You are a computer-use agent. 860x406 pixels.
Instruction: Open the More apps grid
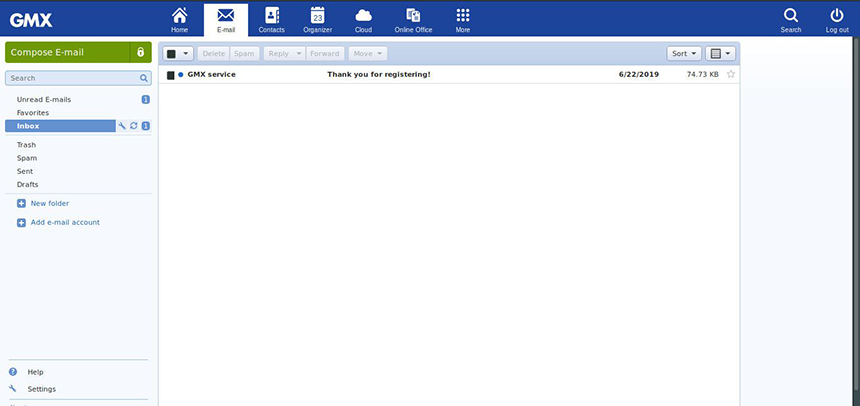(463, 20)
